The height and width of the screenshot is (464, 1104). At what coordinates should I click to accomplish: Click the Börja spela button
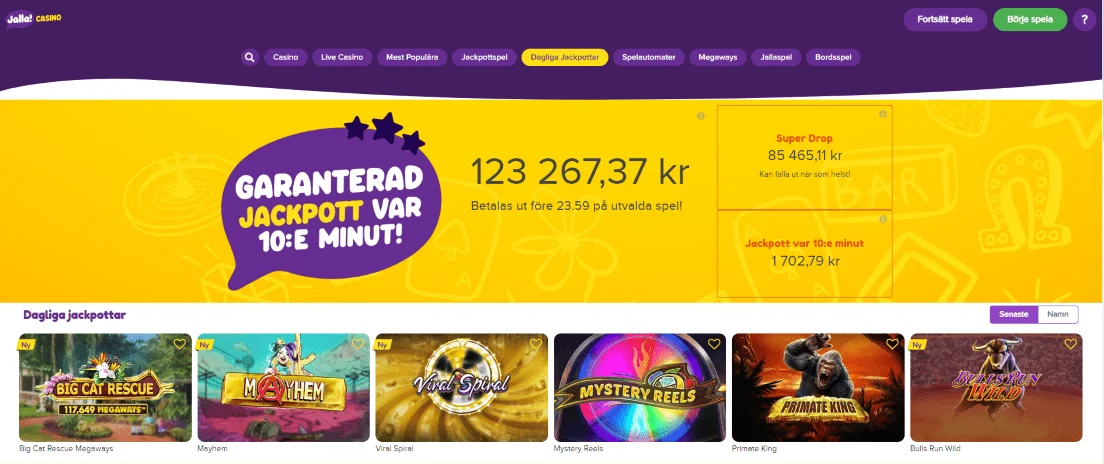pos(1030,20)
